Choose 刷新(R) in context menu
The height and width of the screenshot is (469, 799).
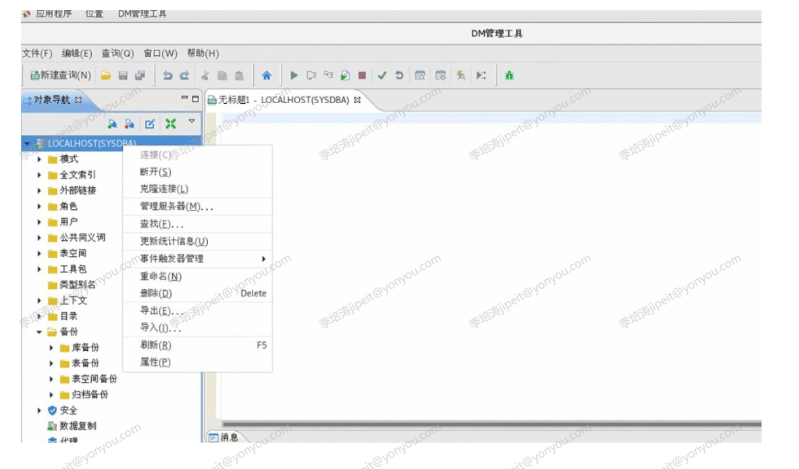click(x=198, y=345)
